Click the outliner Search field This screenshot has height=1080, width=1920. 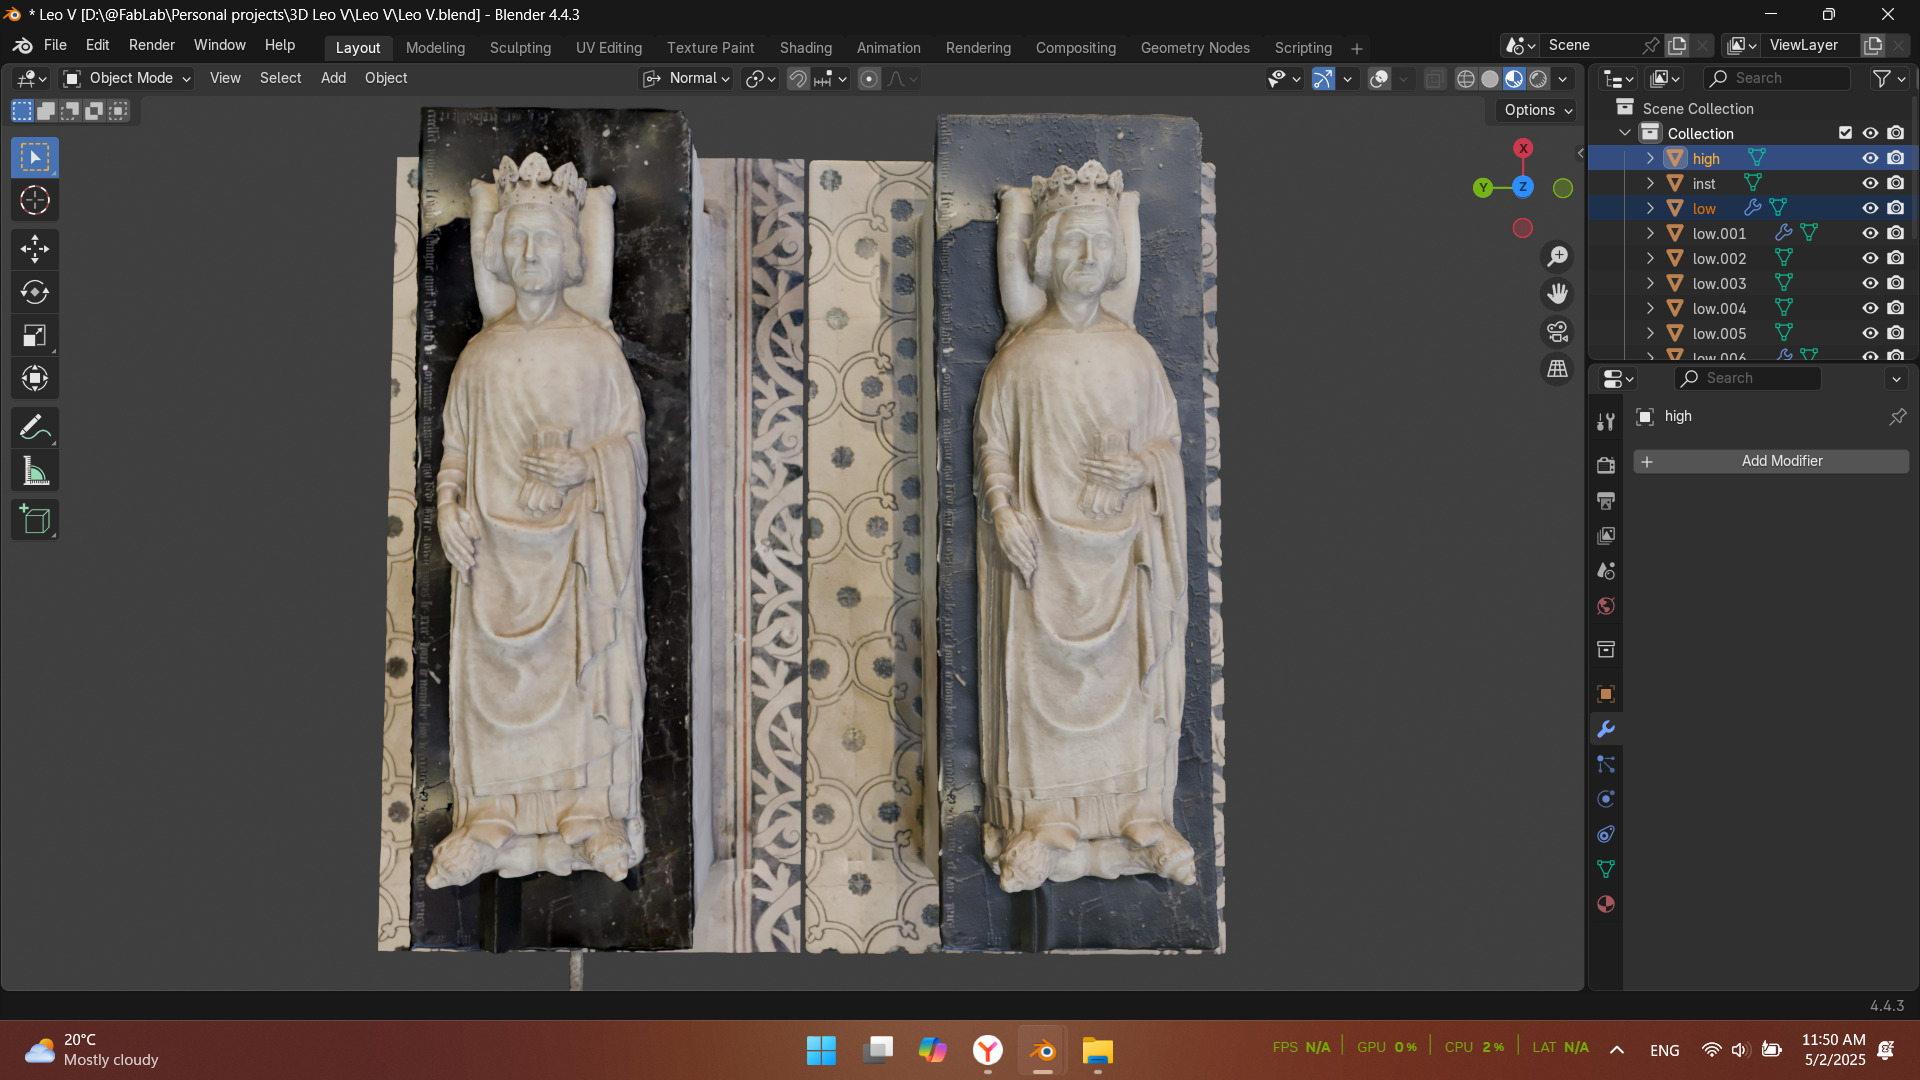pyautogui.click(x=1778, y=78)
